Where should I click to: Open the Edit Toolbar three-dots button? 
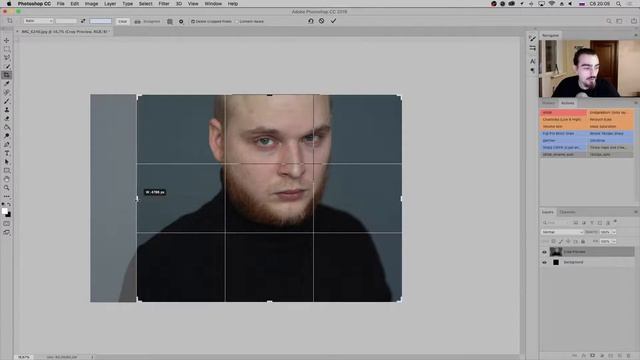pos(7,196)
